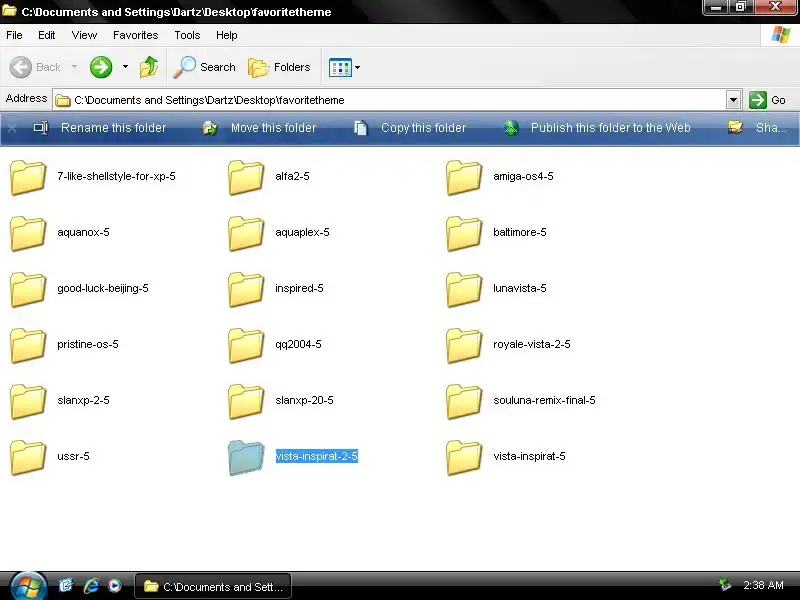Click the folder name souluna-remix-final-5

(x=544, y=401)
